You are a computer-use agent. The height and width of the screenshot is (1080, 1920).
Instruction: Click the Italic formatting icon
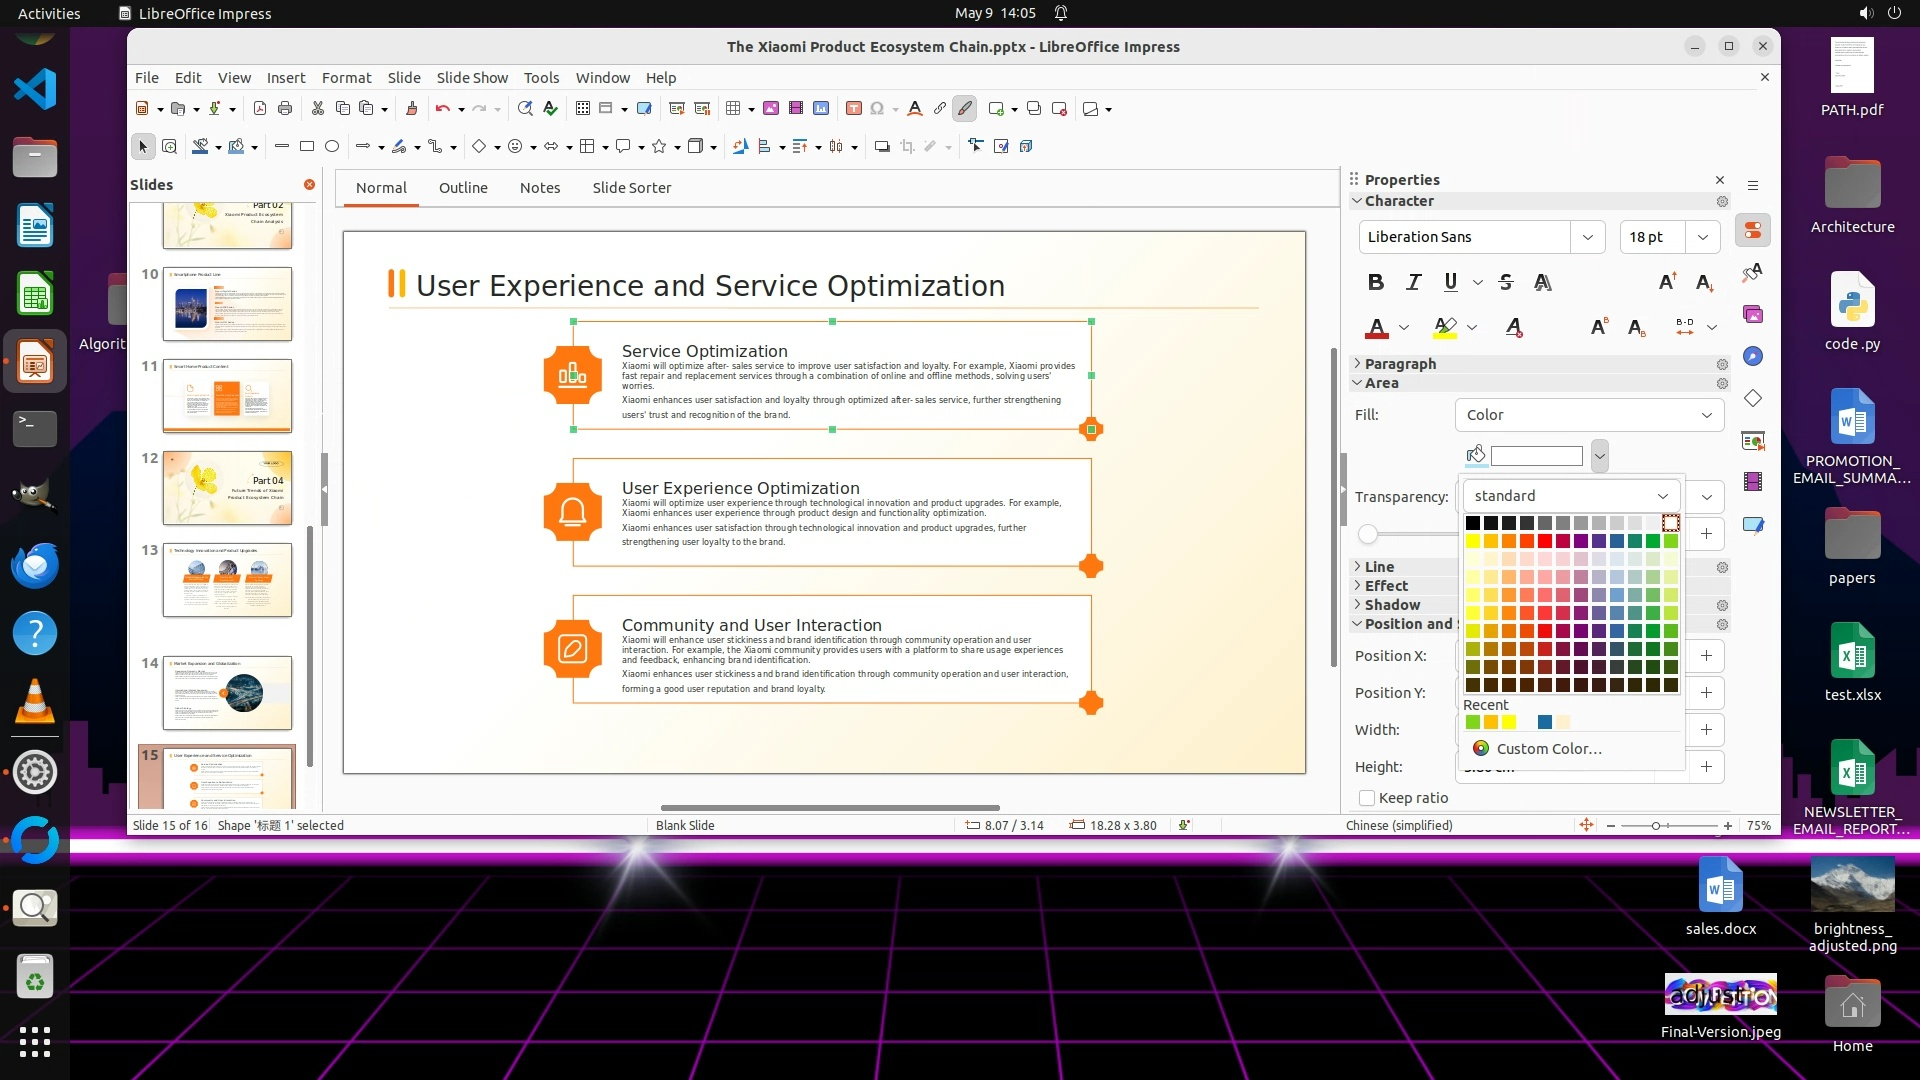tap(1413, 282)
